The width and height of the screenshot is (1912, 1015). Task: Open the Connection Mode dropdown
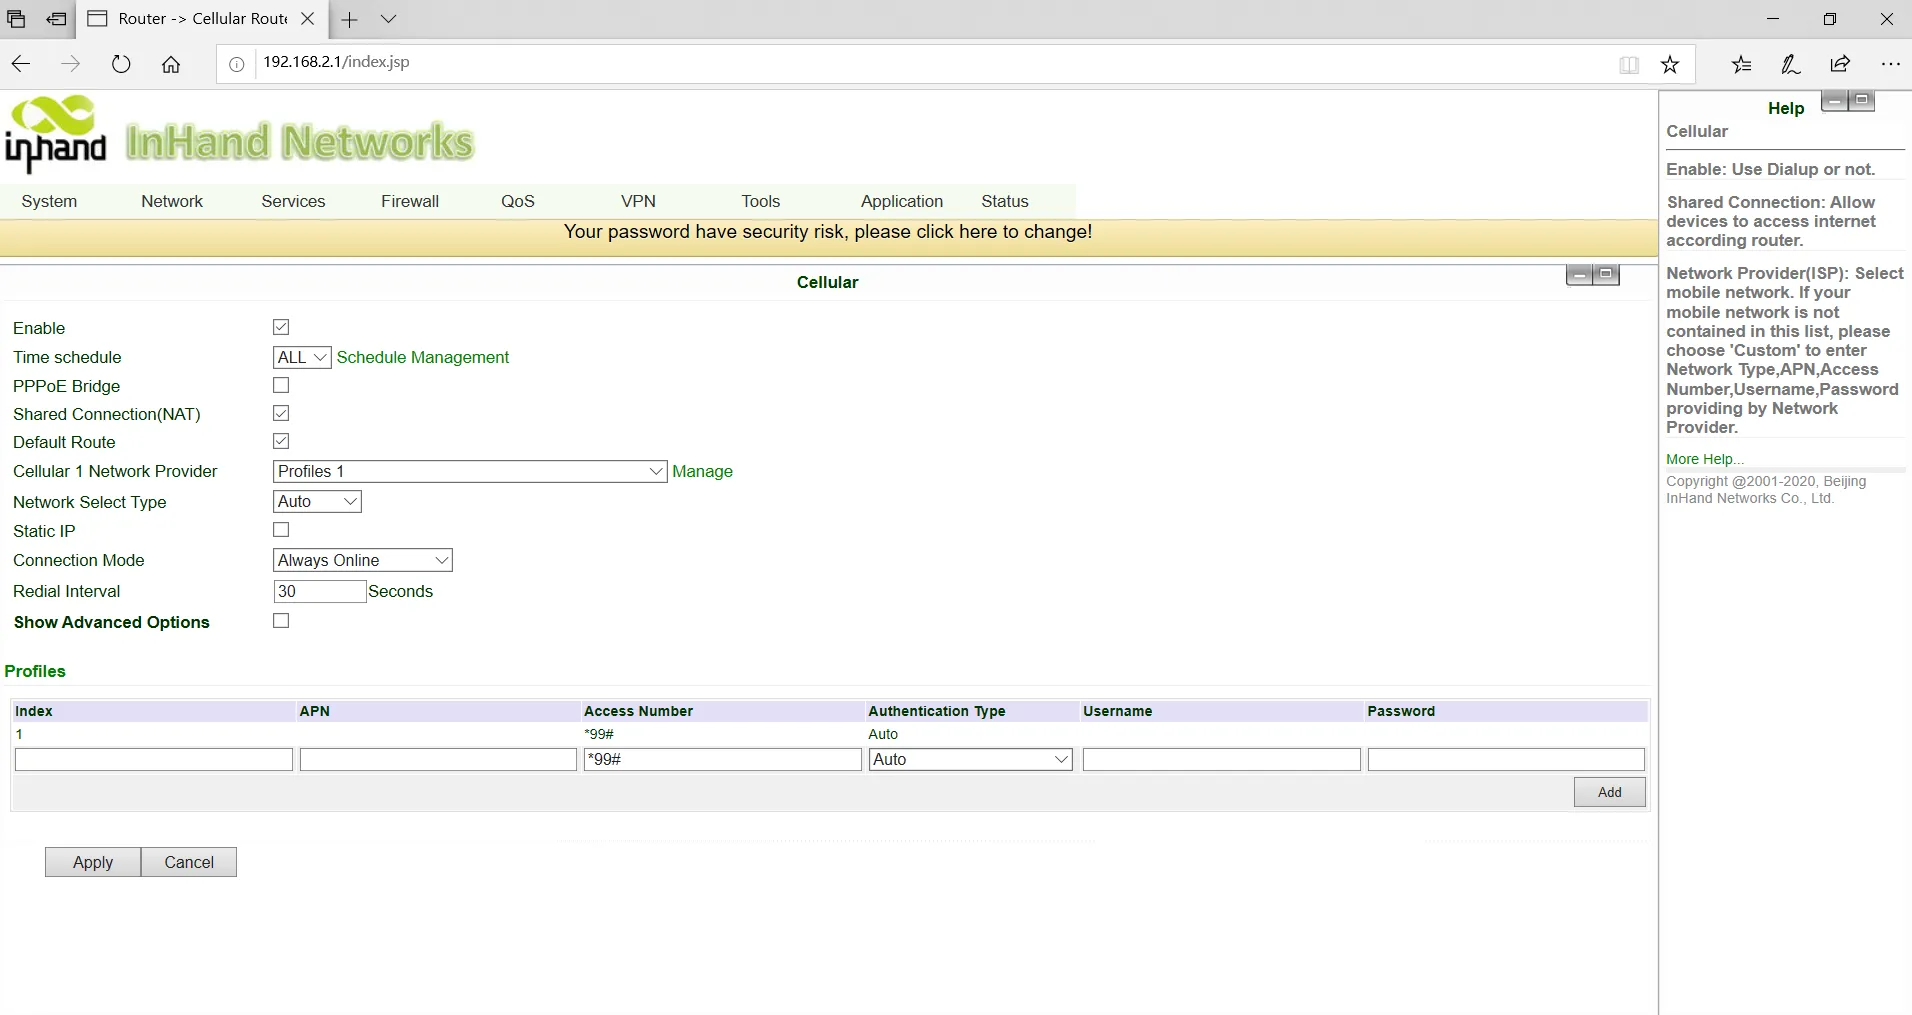coord(363,560)
